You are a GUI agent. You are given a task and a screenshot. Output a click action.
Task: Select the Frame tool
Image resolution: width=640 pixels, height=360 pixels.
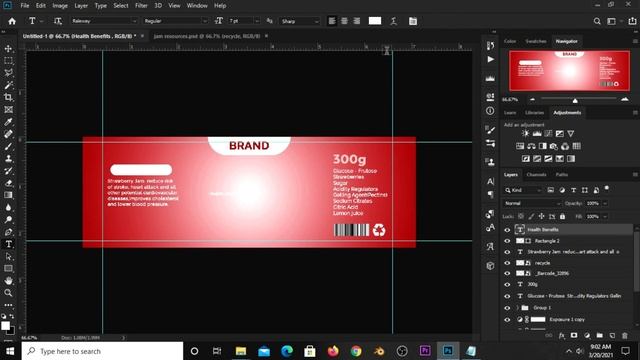[8, 110]
